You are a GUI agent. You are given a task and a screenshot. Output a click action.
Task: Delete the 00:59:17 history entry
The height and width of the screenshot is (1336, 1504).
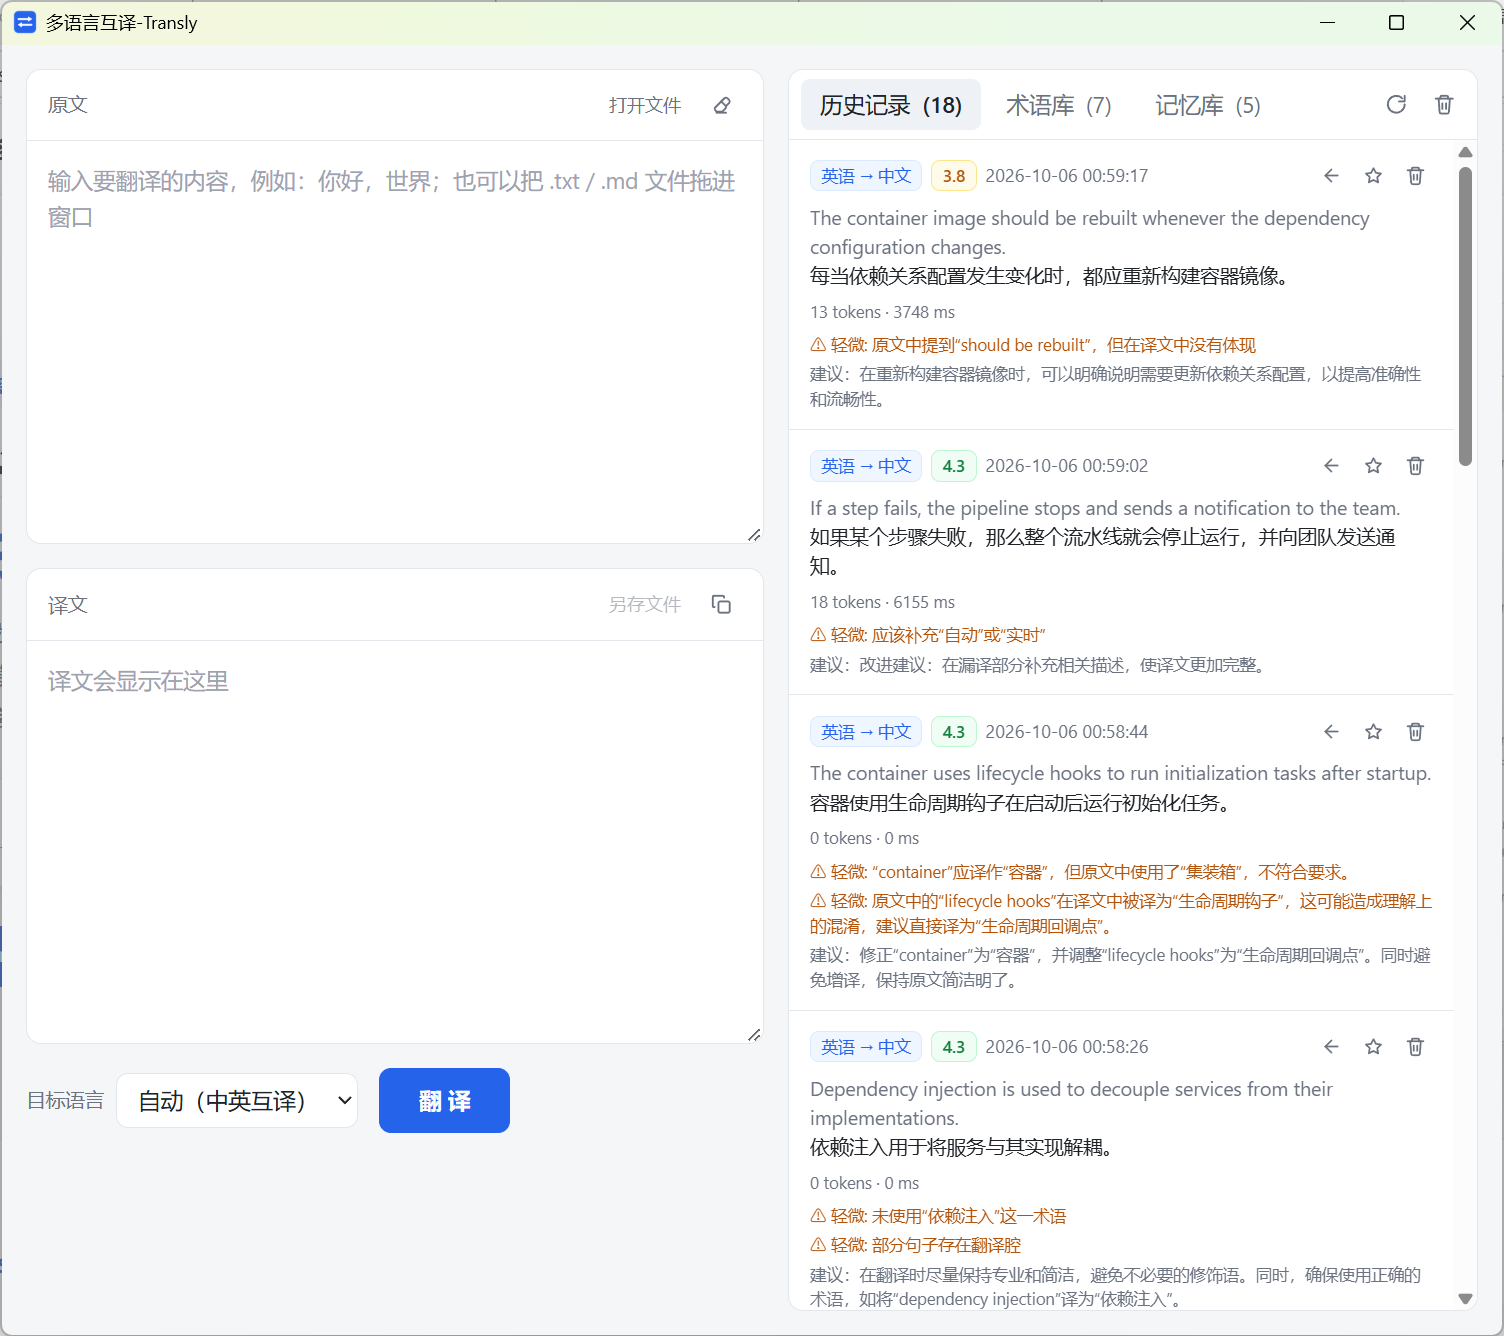click(x=1415, y=176)
